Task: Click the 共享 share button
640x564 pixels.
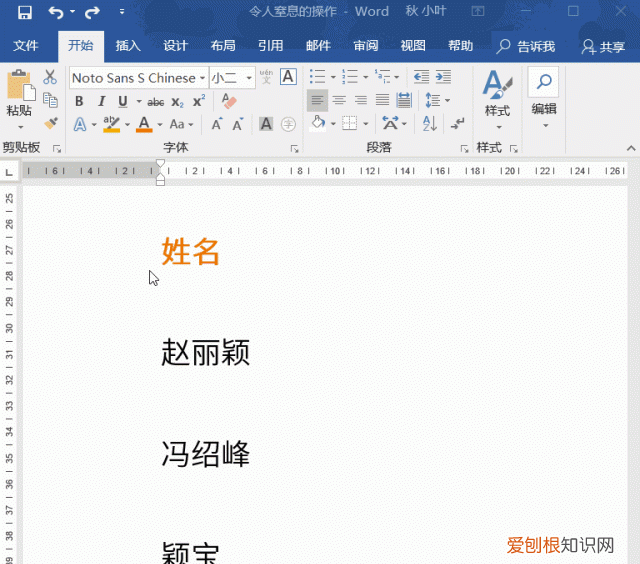Action: click(603, 47)
